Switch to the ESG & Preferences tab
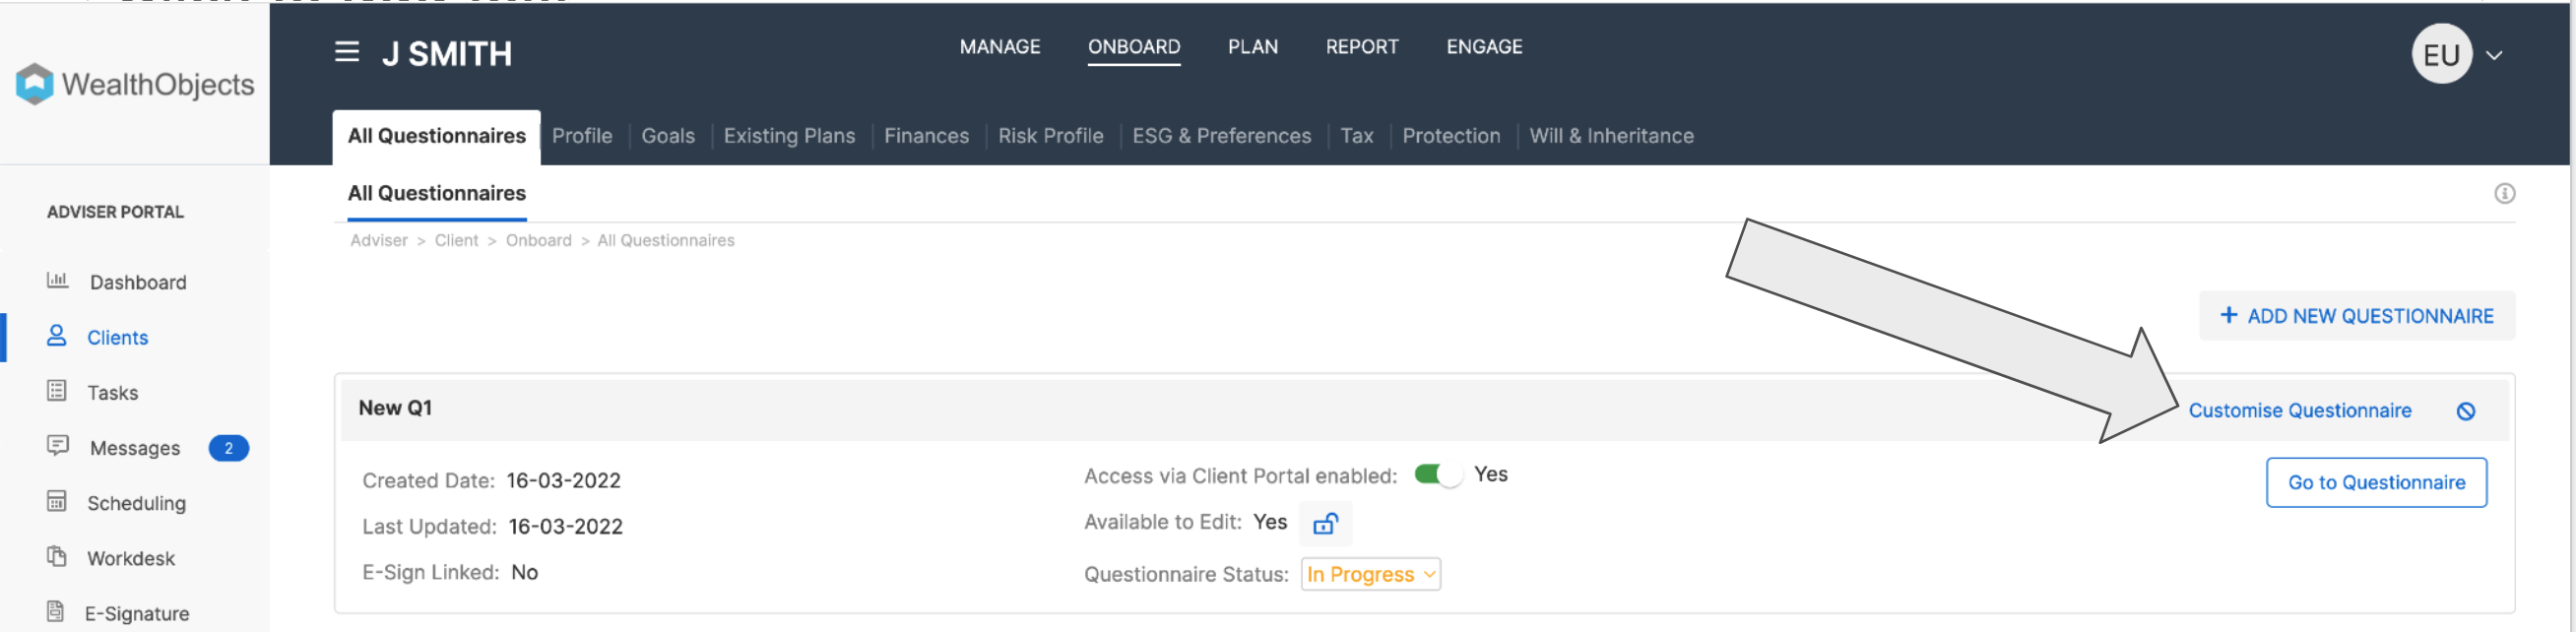This screenshot has height=632, width=2576. [1221, 136]
